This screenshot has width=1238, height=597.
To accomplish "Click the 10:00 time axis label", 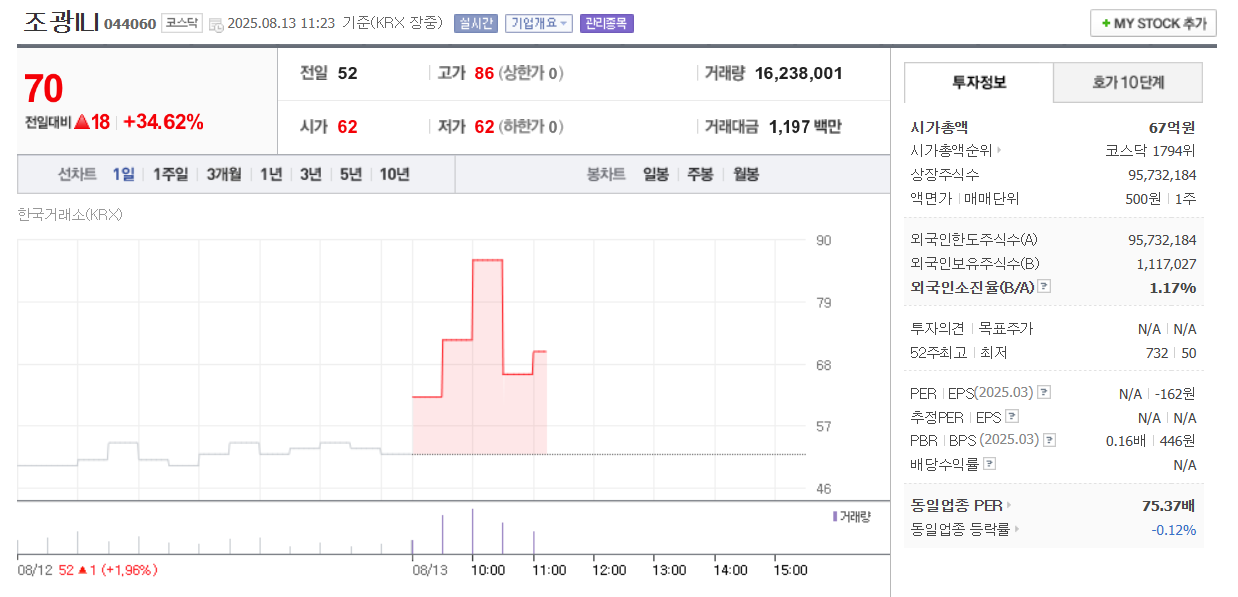I will coord(488,570).
